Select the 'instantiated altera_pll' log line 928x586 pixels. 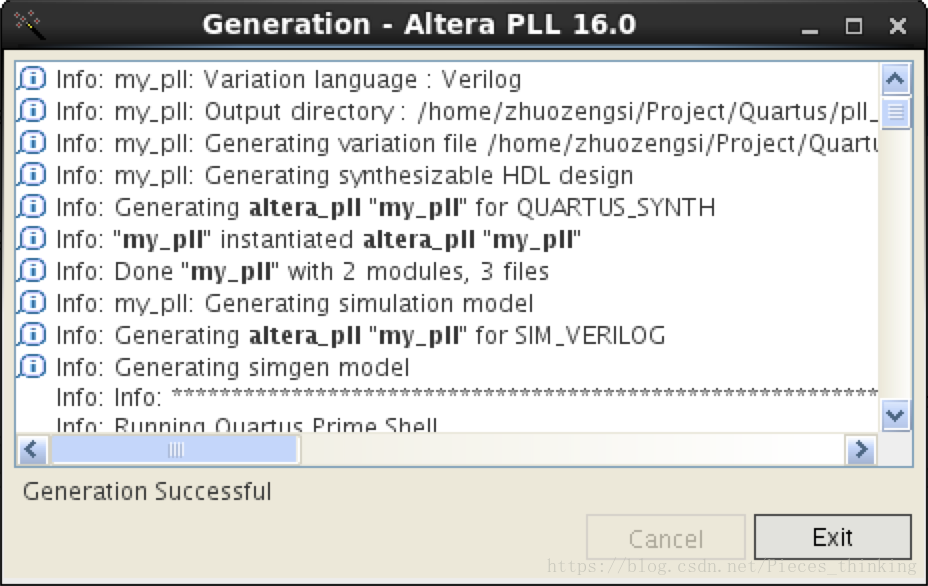(318, 239)
